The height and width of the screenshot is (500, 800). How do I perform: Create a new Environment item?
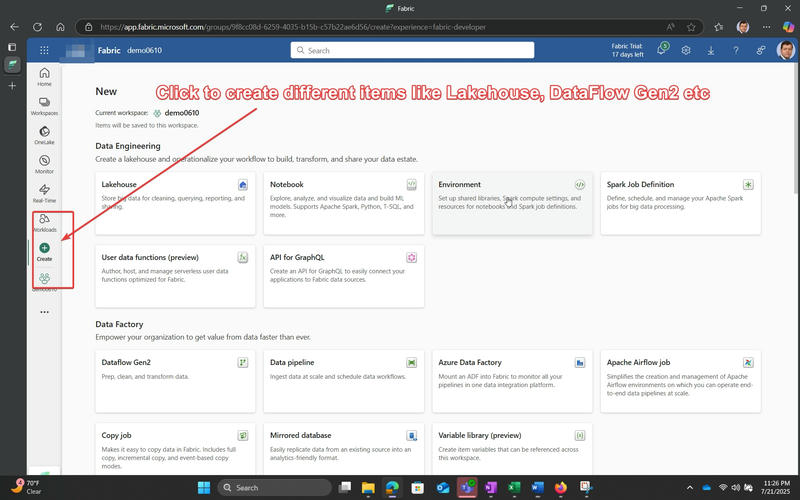click(512, 203)
